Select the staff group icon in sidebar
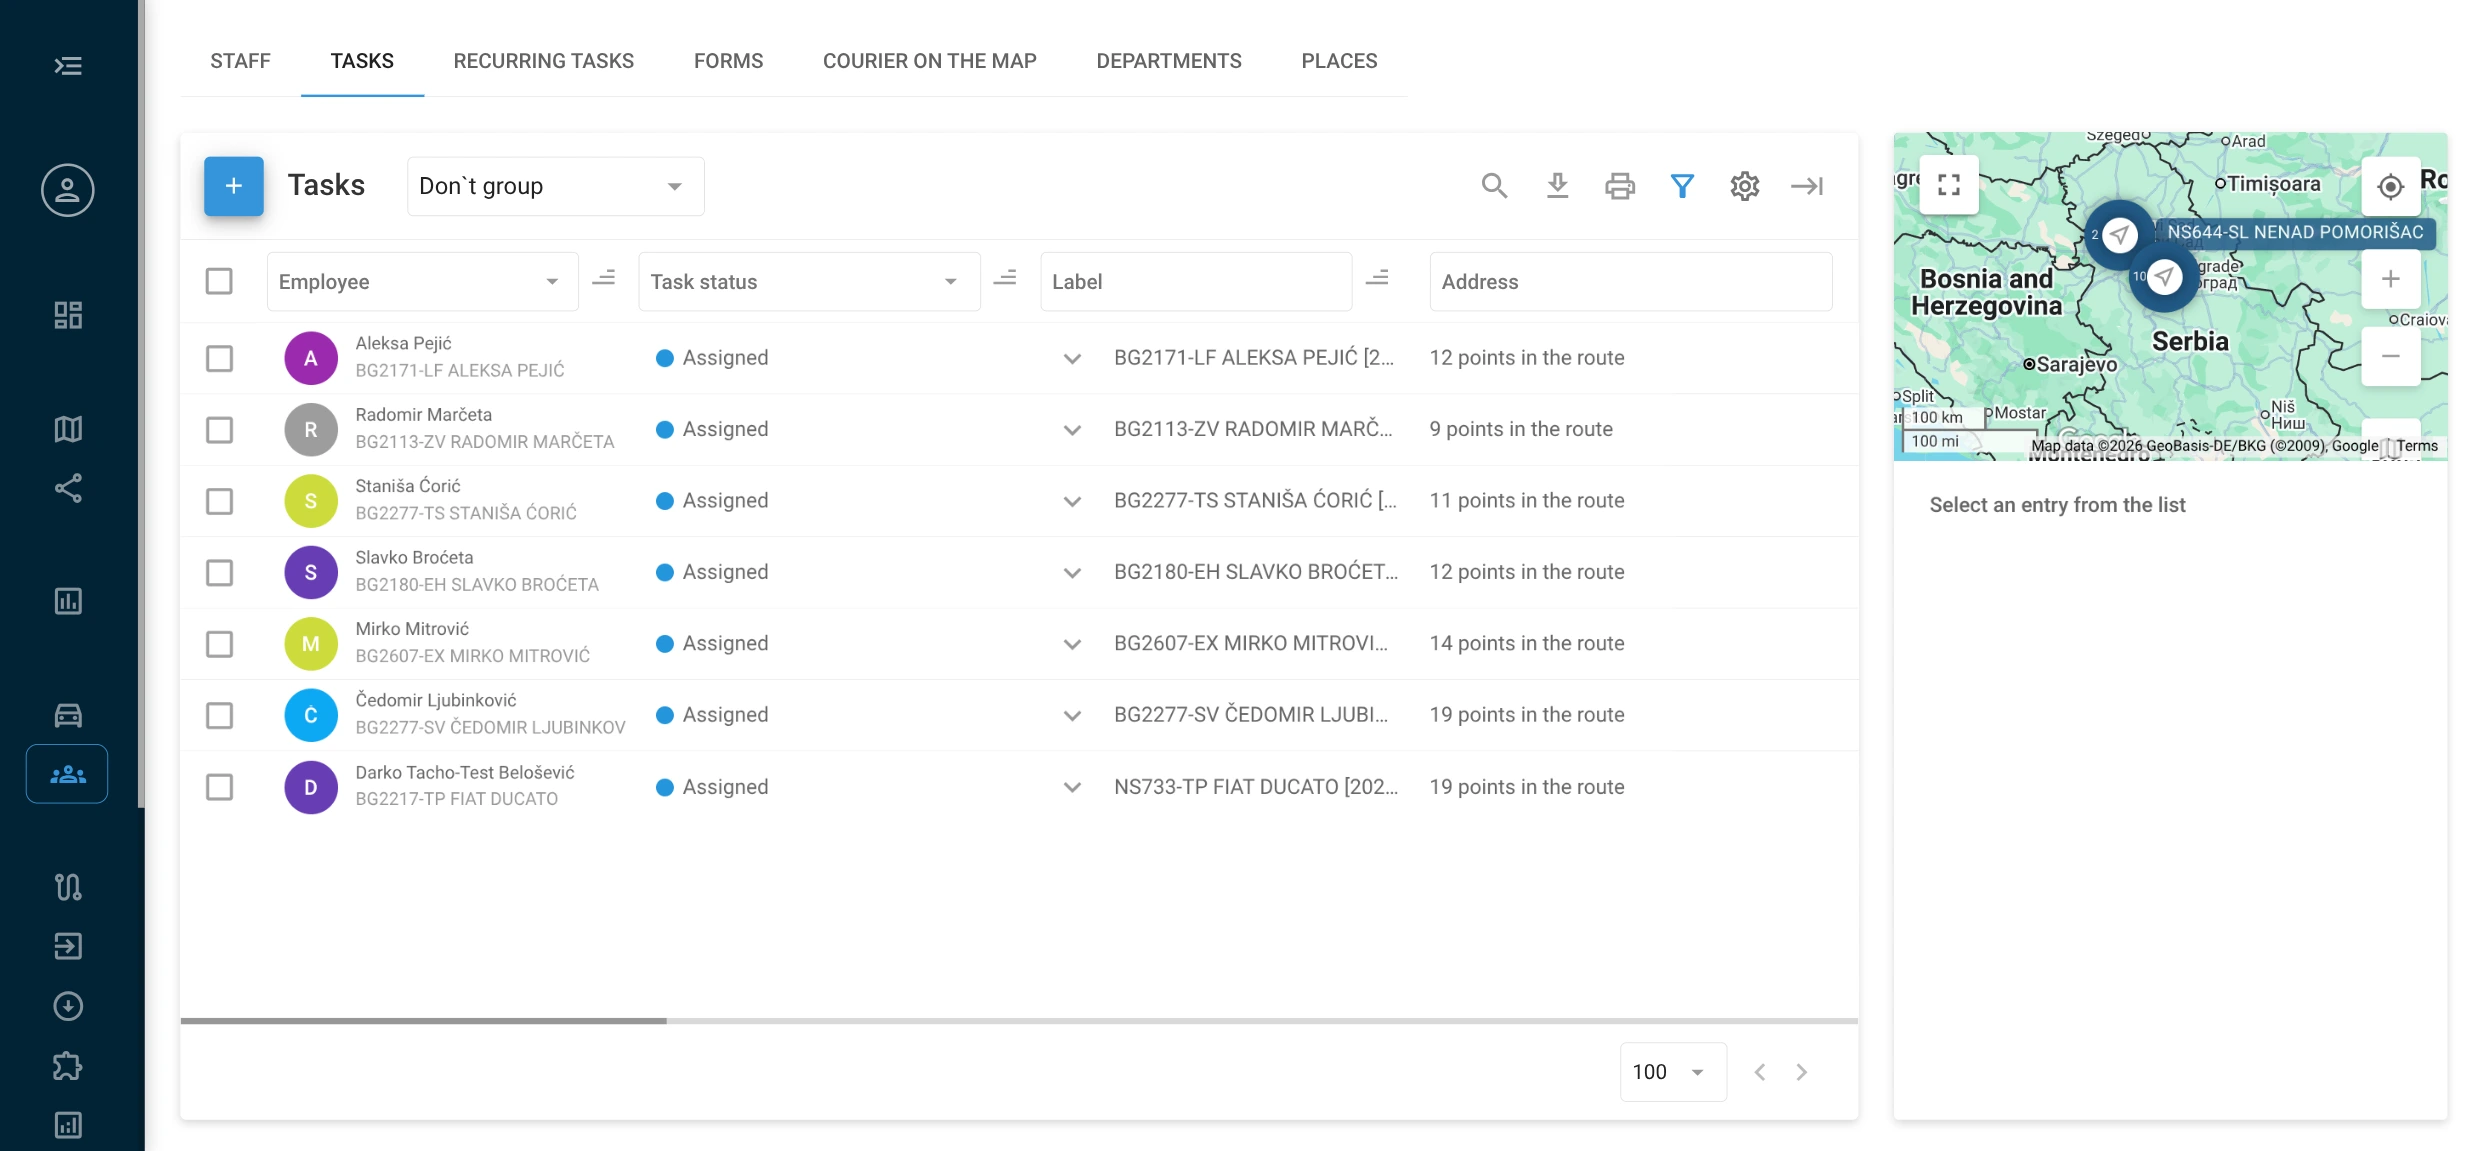The height and width of the screenshot is (1151, 2483). click(67, 774)
